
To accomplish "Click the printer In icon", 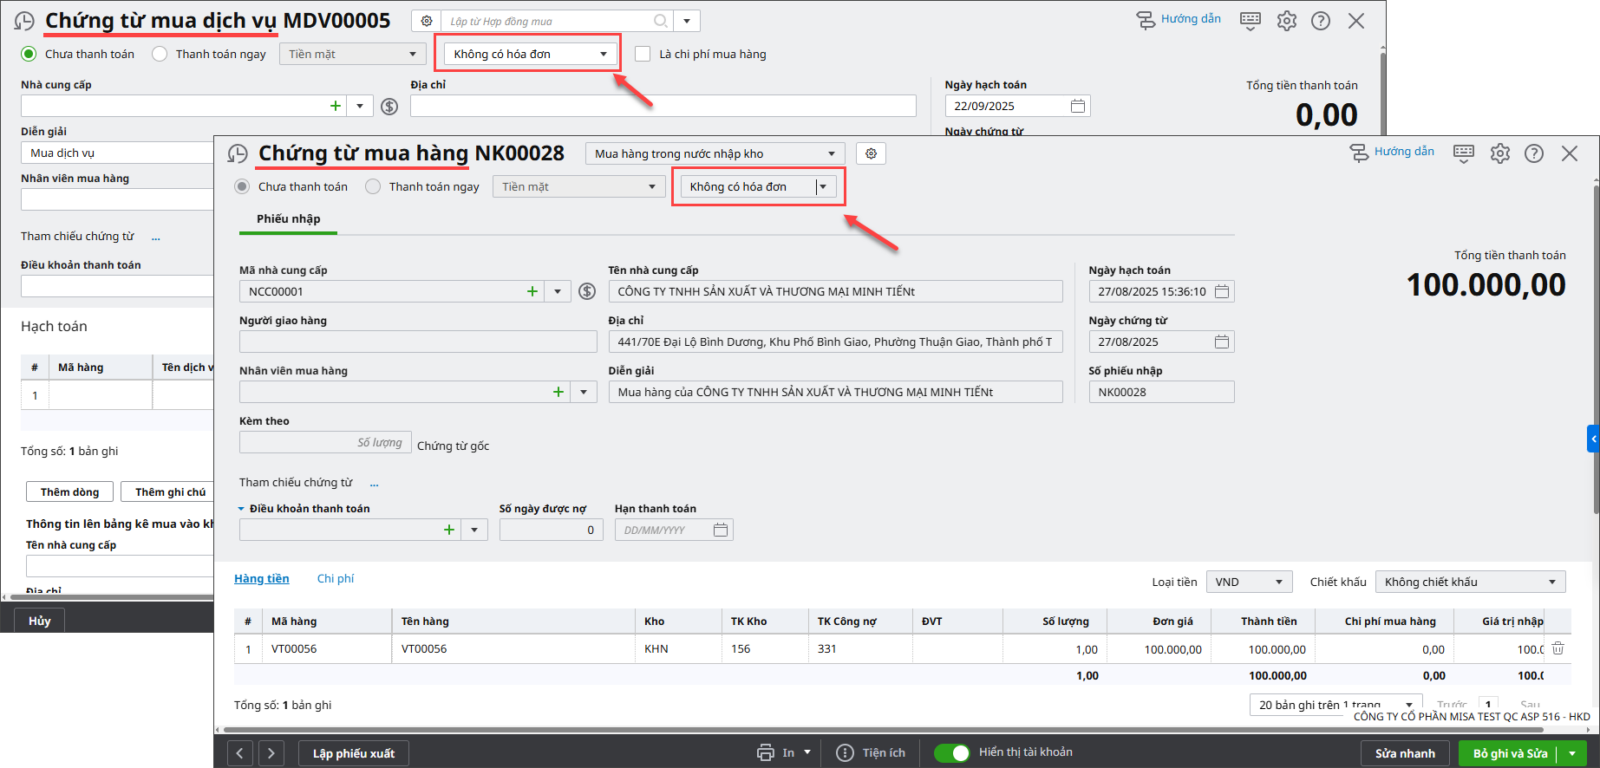I will click(x=766, y=753).
